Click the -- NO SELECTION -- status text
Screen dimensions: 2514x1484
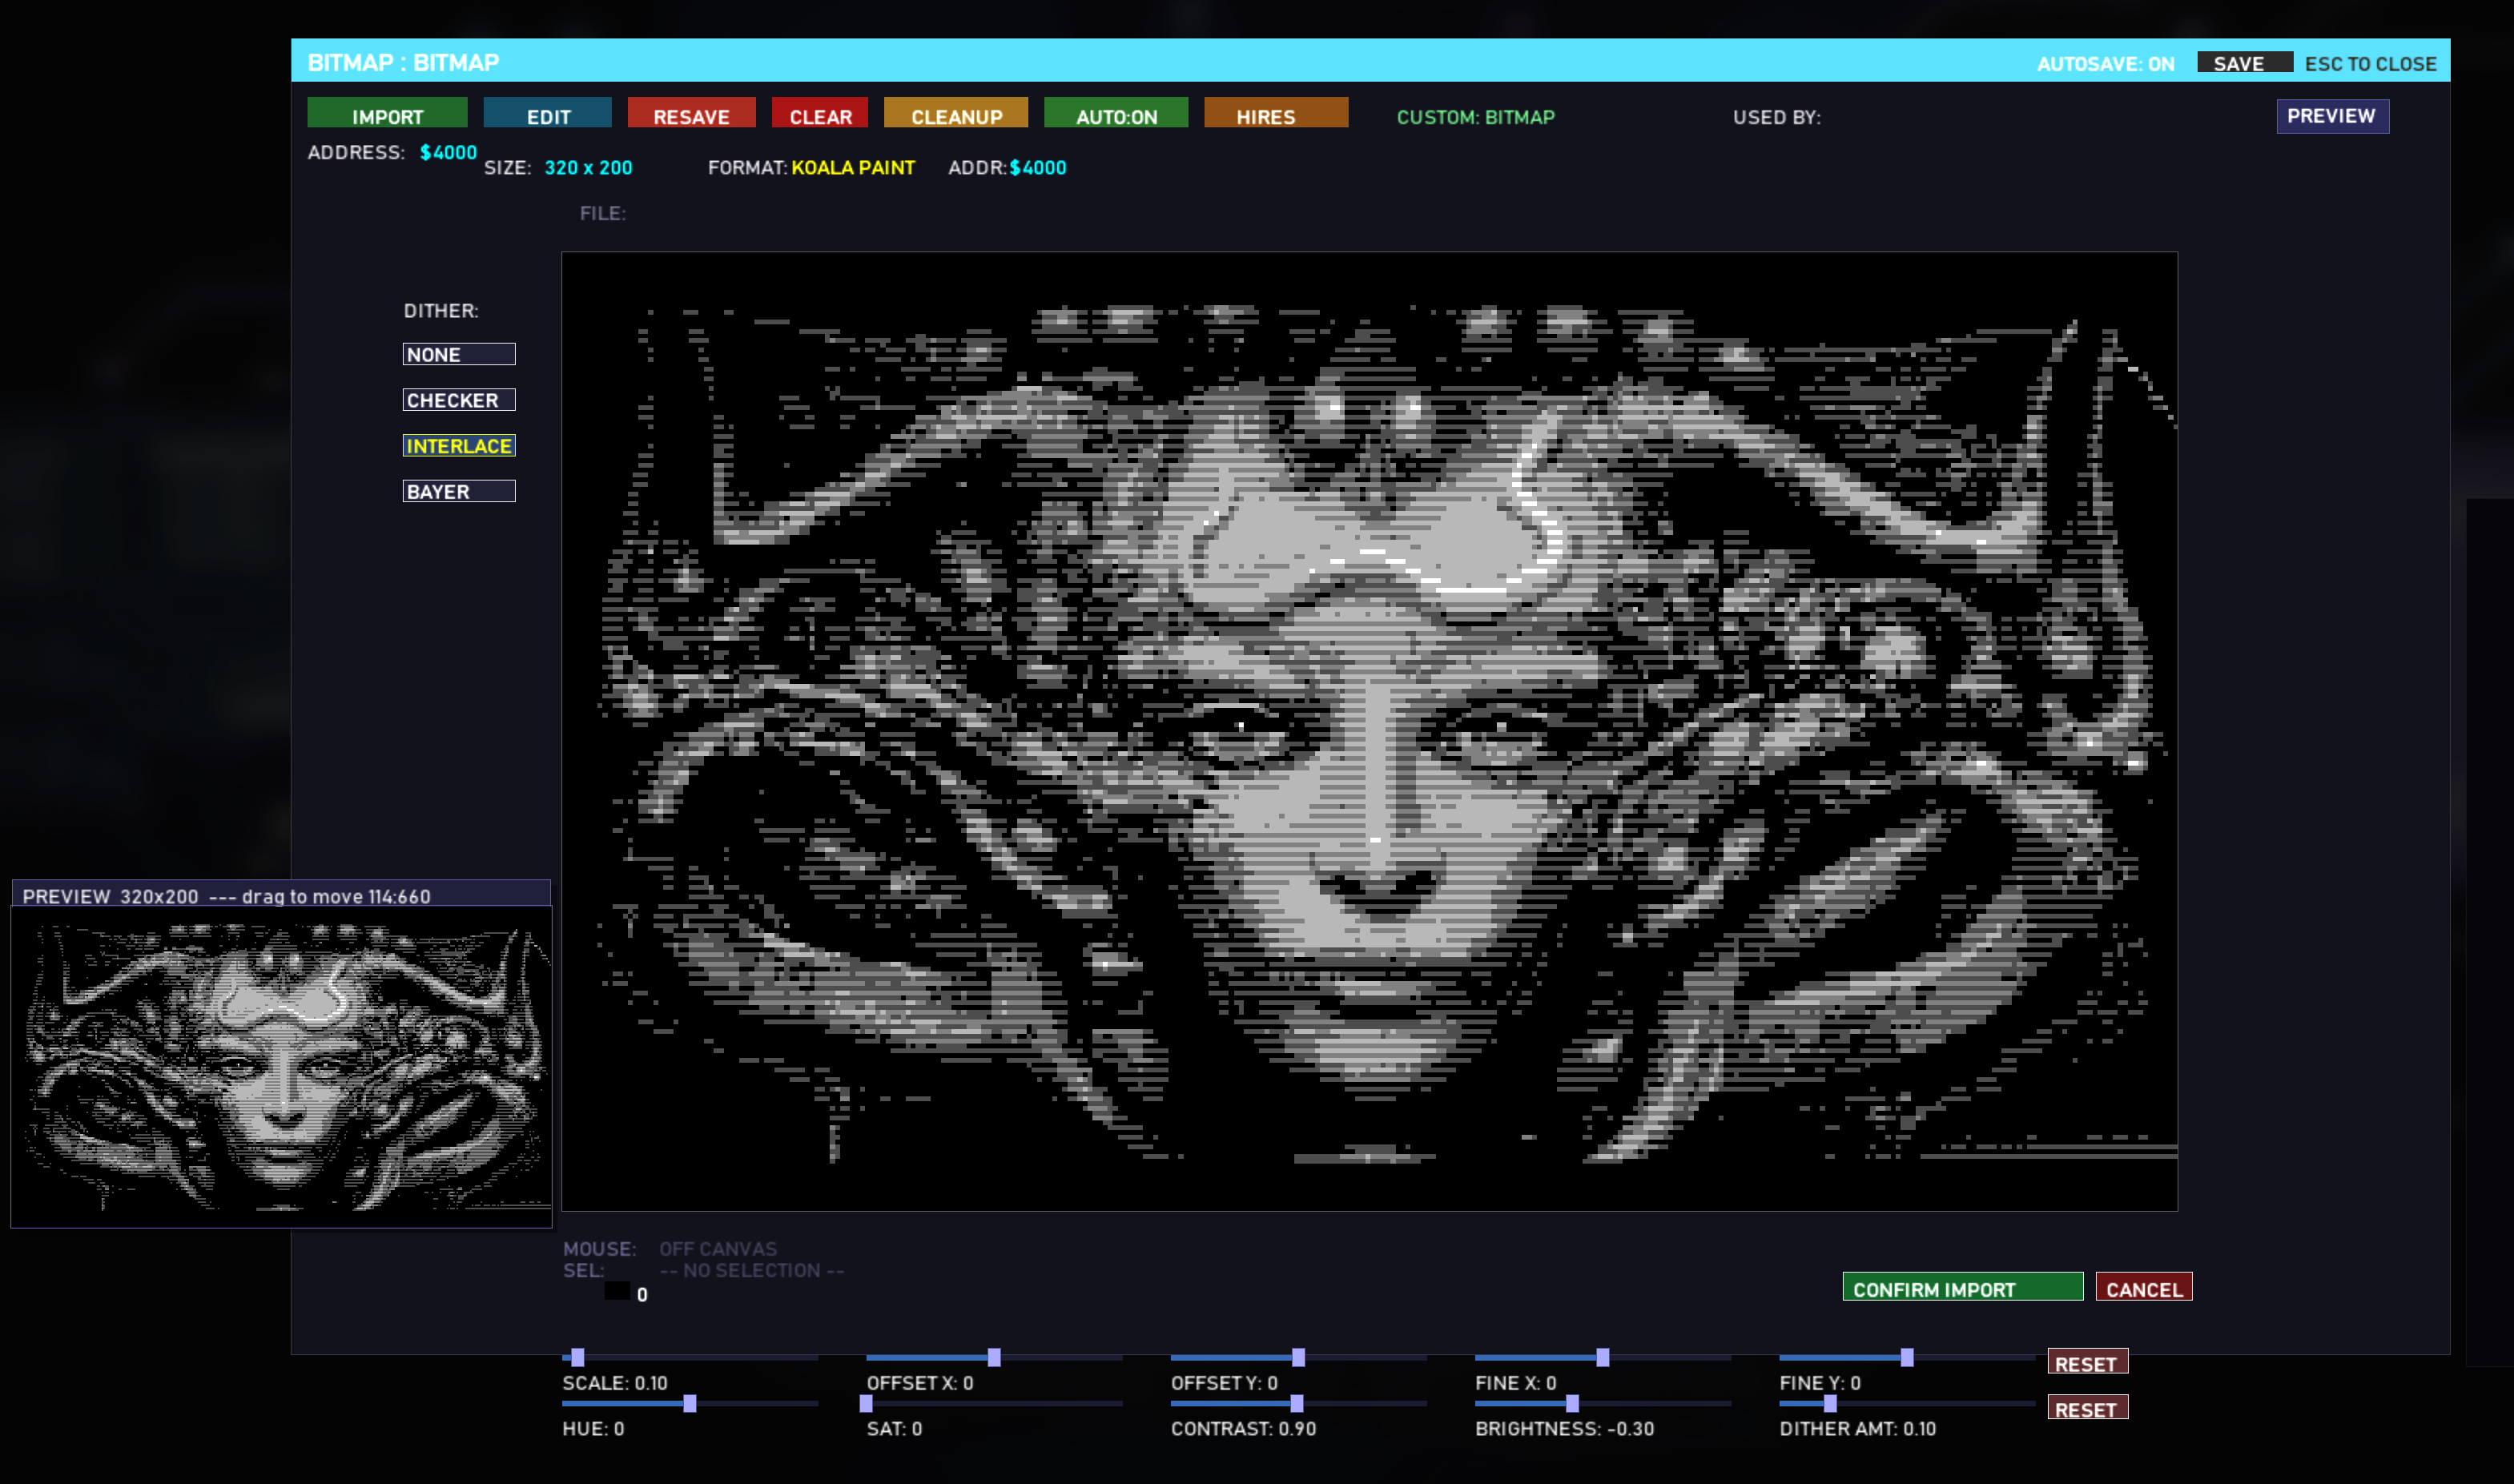coord(752,1270)
